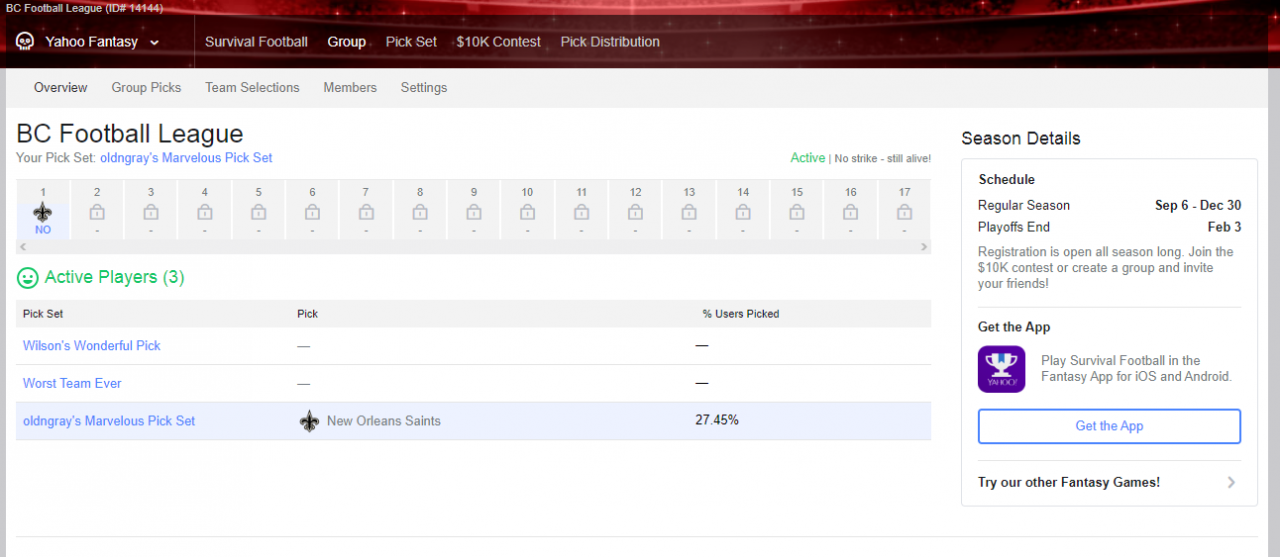Click the New Orleans Saints pick text
Viewport: 1280px width, 557px height.
(384, 421)
